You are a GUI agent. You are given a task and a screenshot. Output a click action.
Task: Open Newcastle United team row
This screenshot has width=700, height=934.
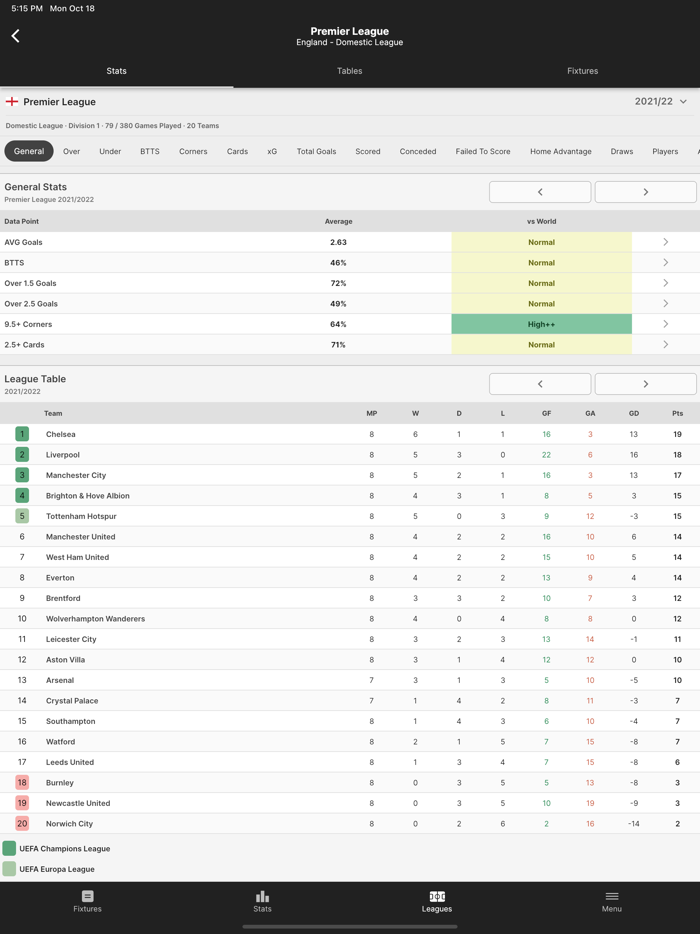coord(350,803)
